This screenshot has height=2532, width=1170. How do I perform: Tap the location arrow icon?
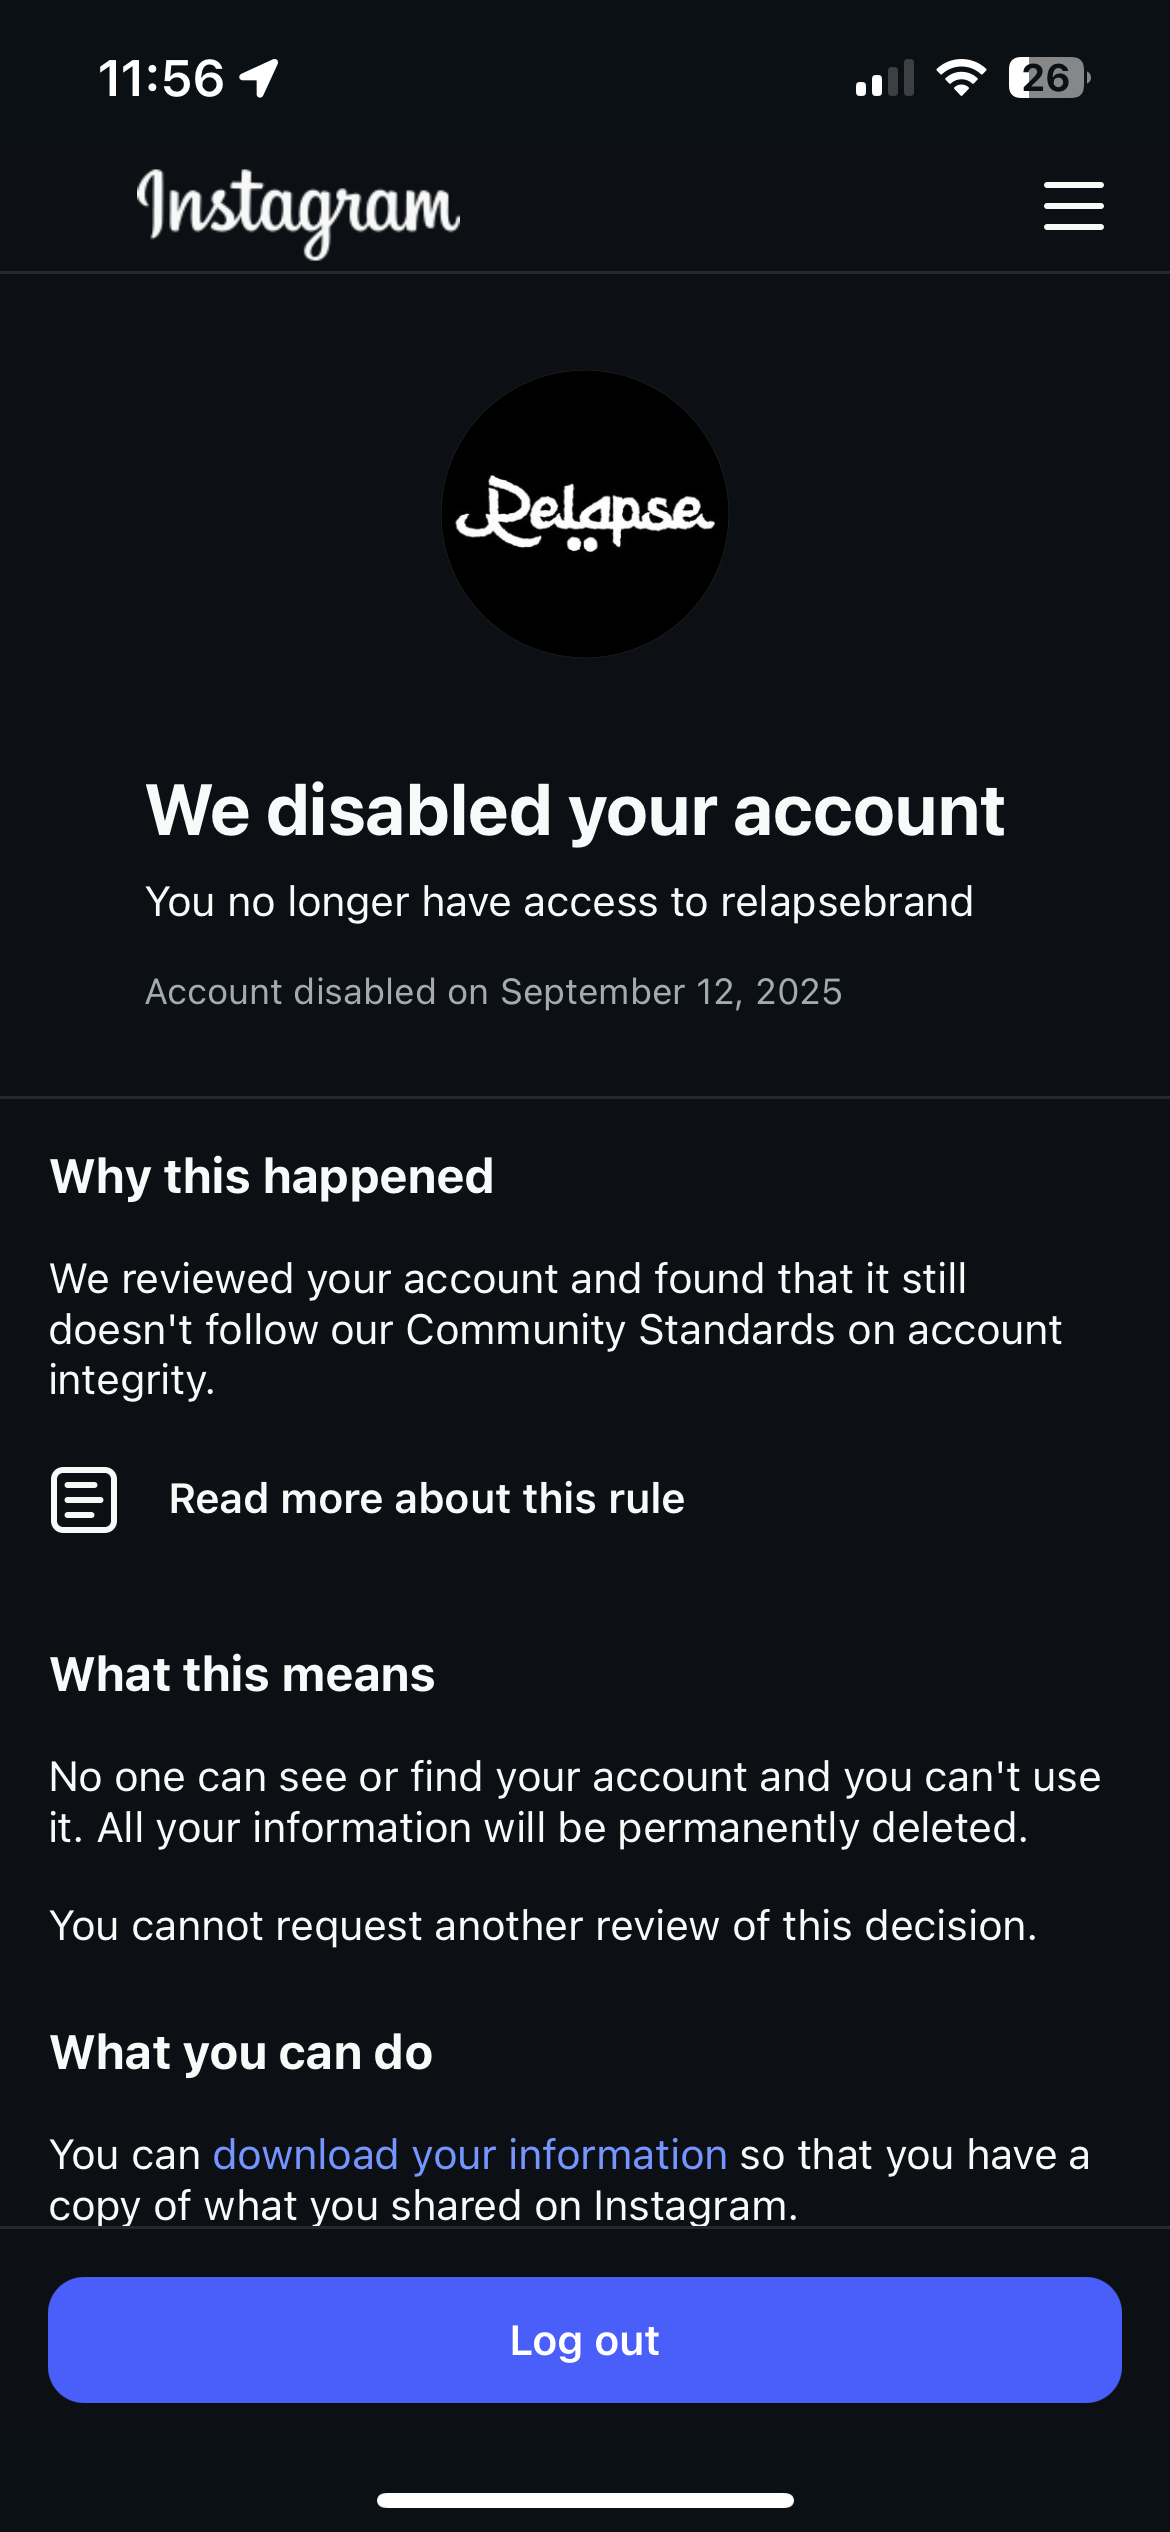coord(259,78)
